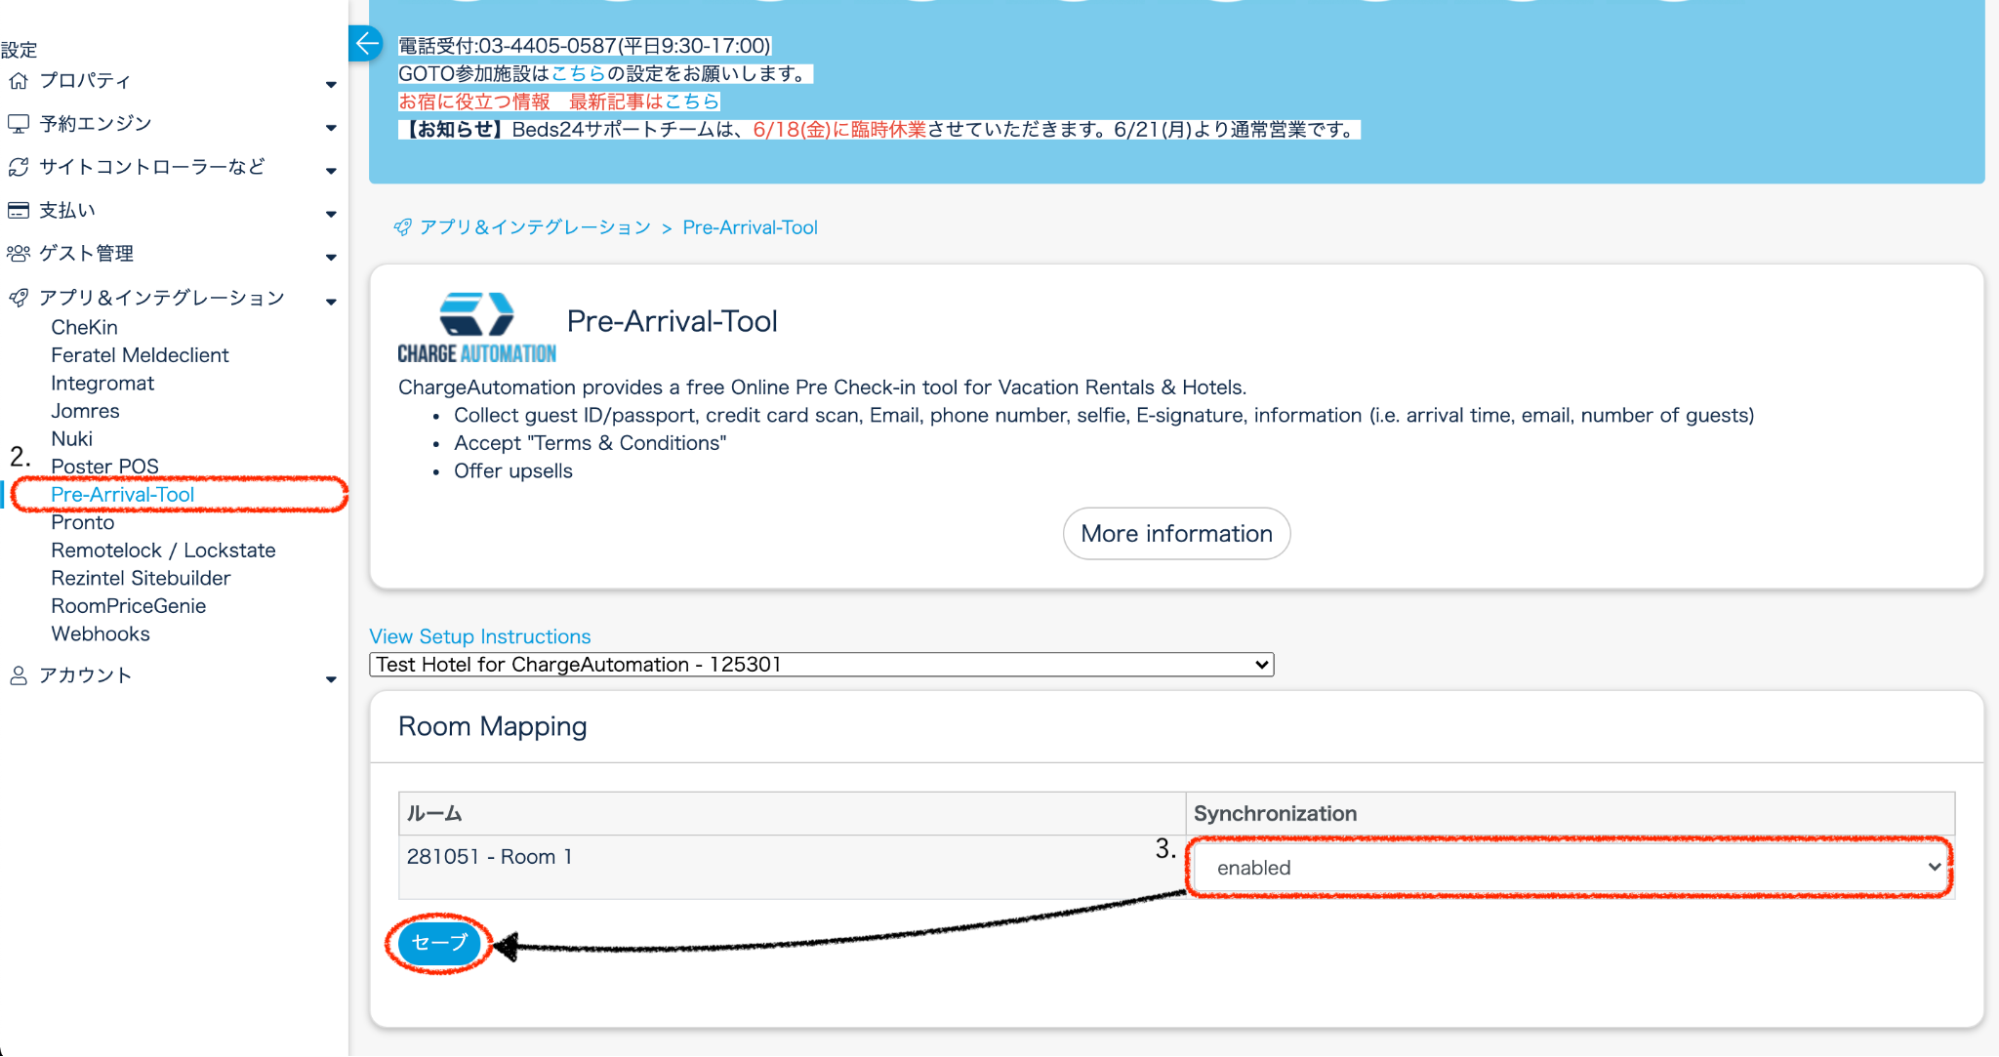Click the monitor icon beside 予約エンジン
1999x1057 pixels.
click(x=18, y=124)
